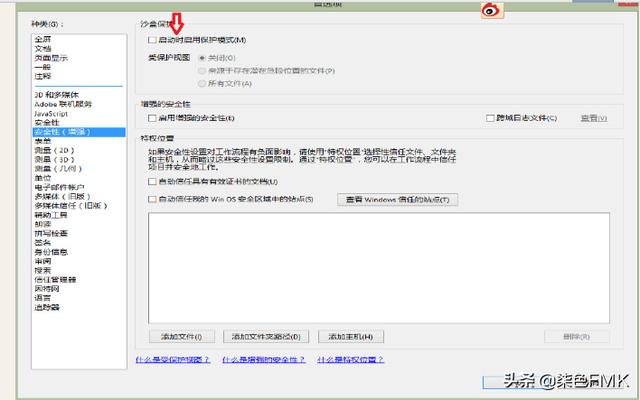Check the 跨域日志文件 option

pos(490,118)
